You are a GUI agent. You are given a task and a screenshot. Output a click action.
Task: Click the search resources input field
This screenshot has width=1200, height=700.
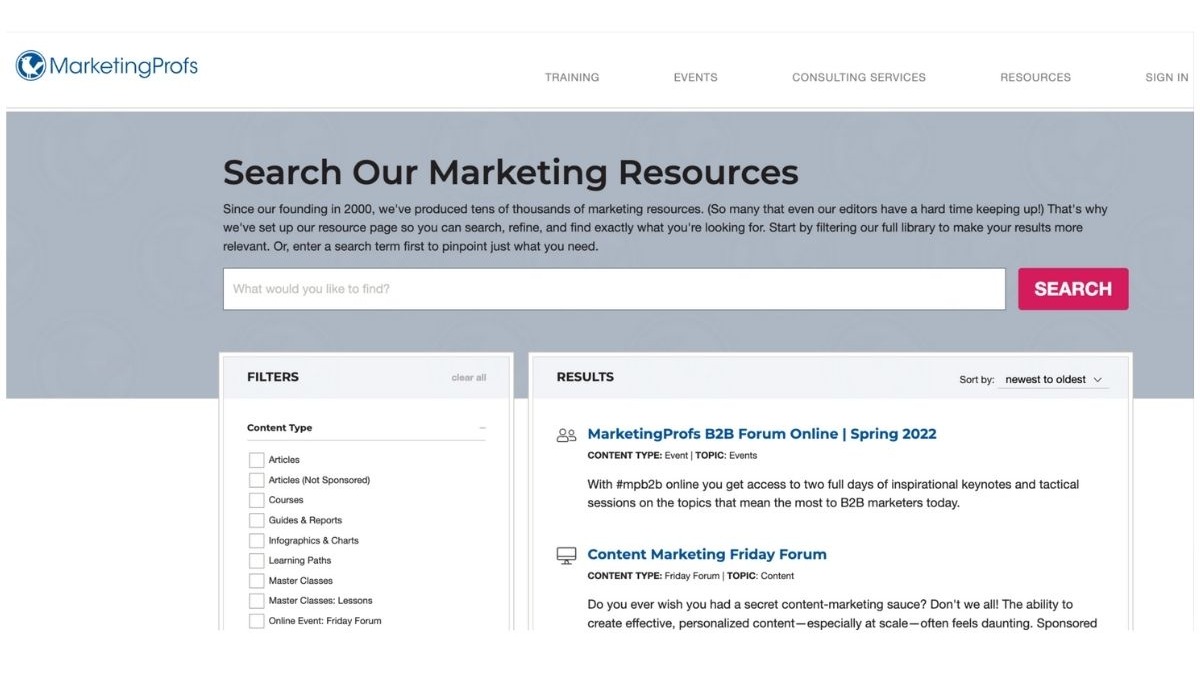pyautogui.click(x=614, y=289)
